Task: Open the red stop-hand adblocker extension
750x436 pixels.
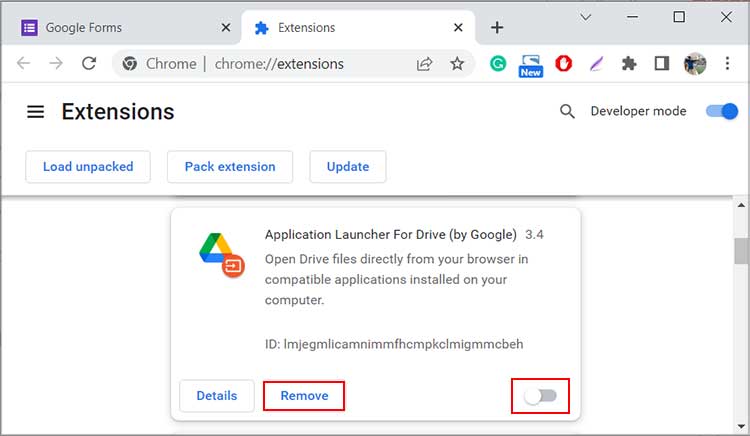Action: point(563,64)
